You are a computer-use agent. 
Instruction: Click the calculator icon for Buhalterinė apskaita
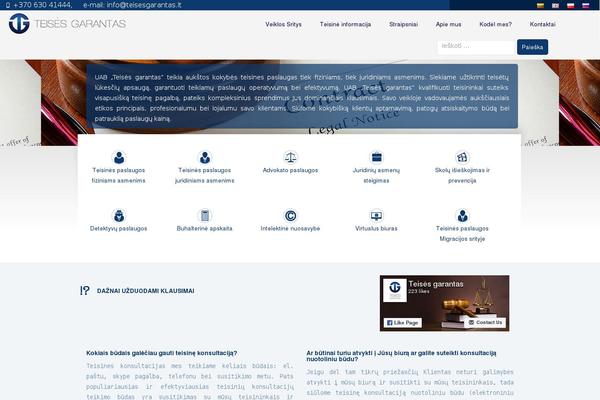[x=205, y=216]
